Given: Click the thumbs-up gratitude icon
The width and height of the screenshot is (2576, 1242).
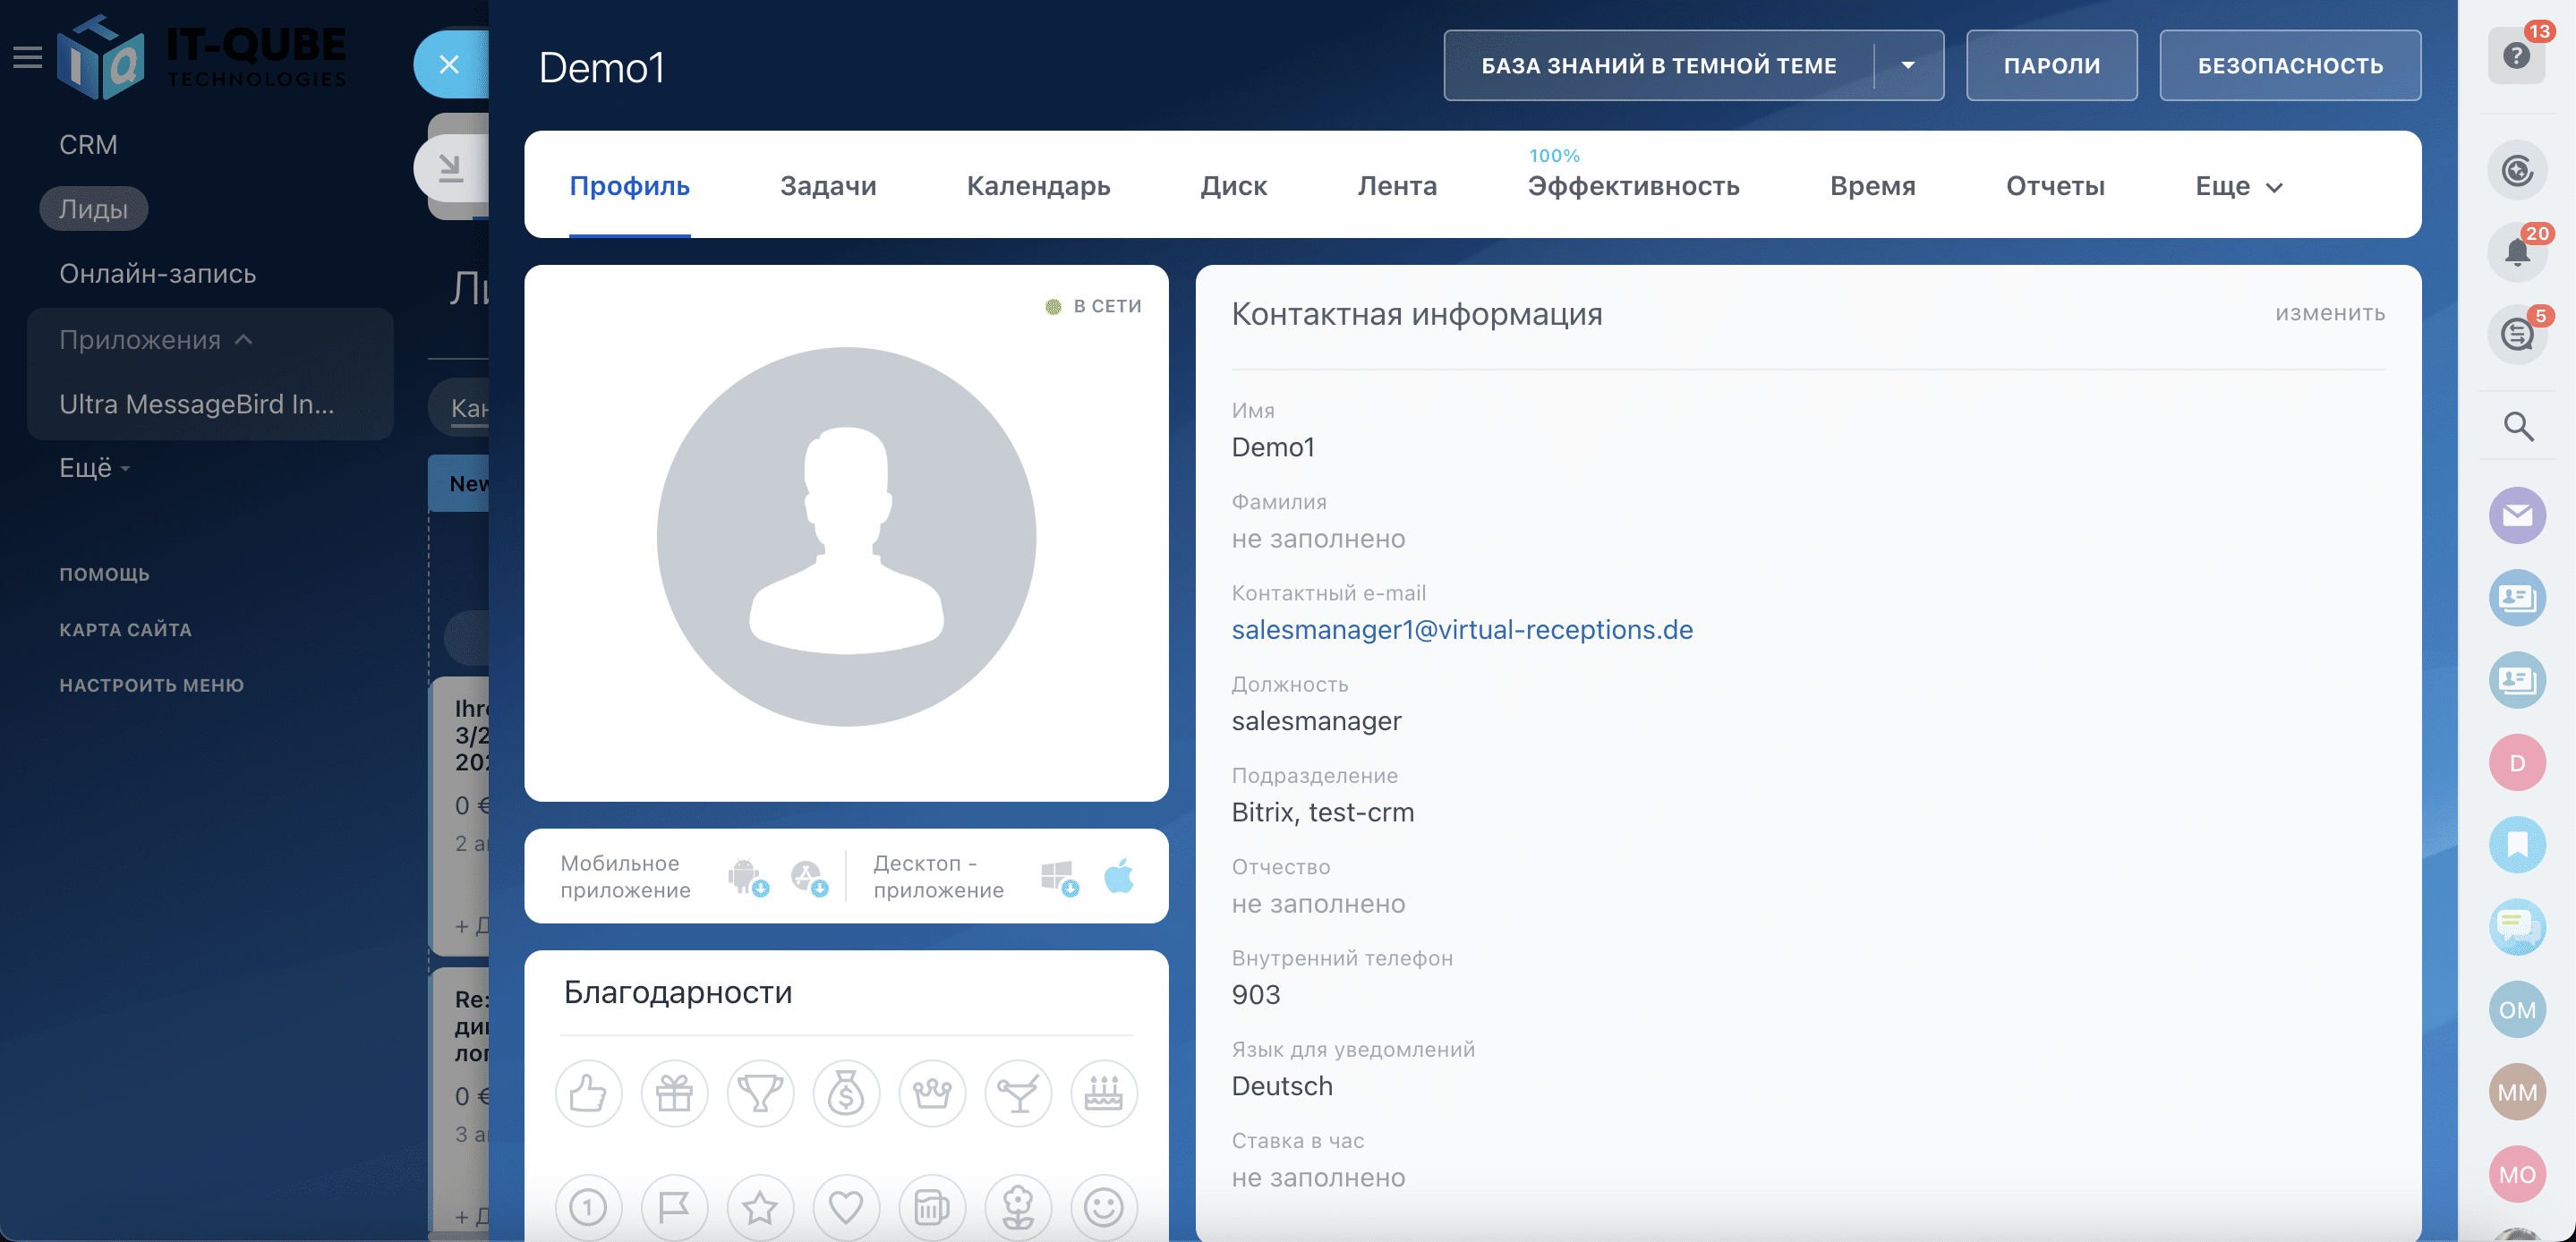Looking at the screenshot, I should [x=588, y=1093].
